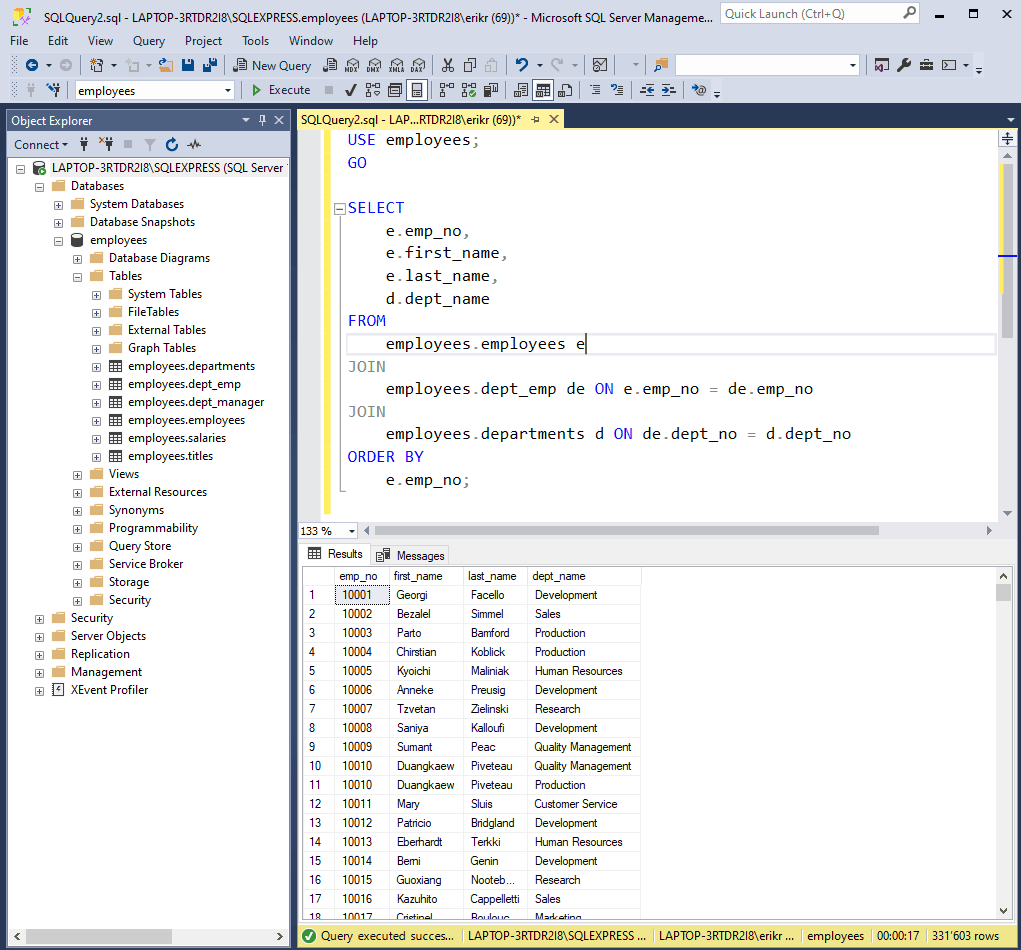The image size is (1021, 950).
Task: Switch output to Results to Text
Action: click(x=521, y=90)
